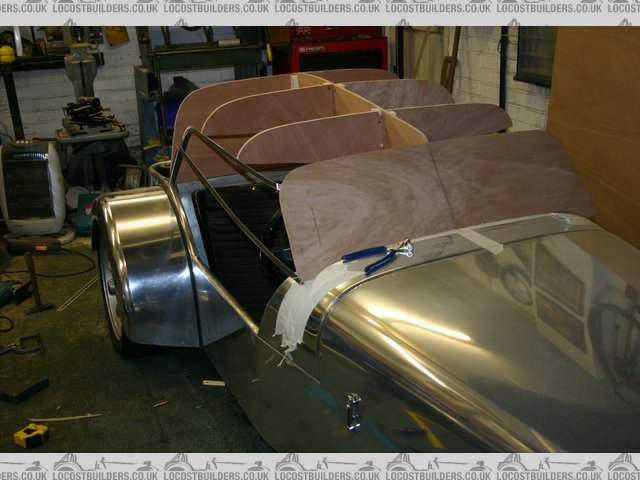640x480 pixels.
Task: Click the yellow tape measure on the floor
Action: pos(31,435)
